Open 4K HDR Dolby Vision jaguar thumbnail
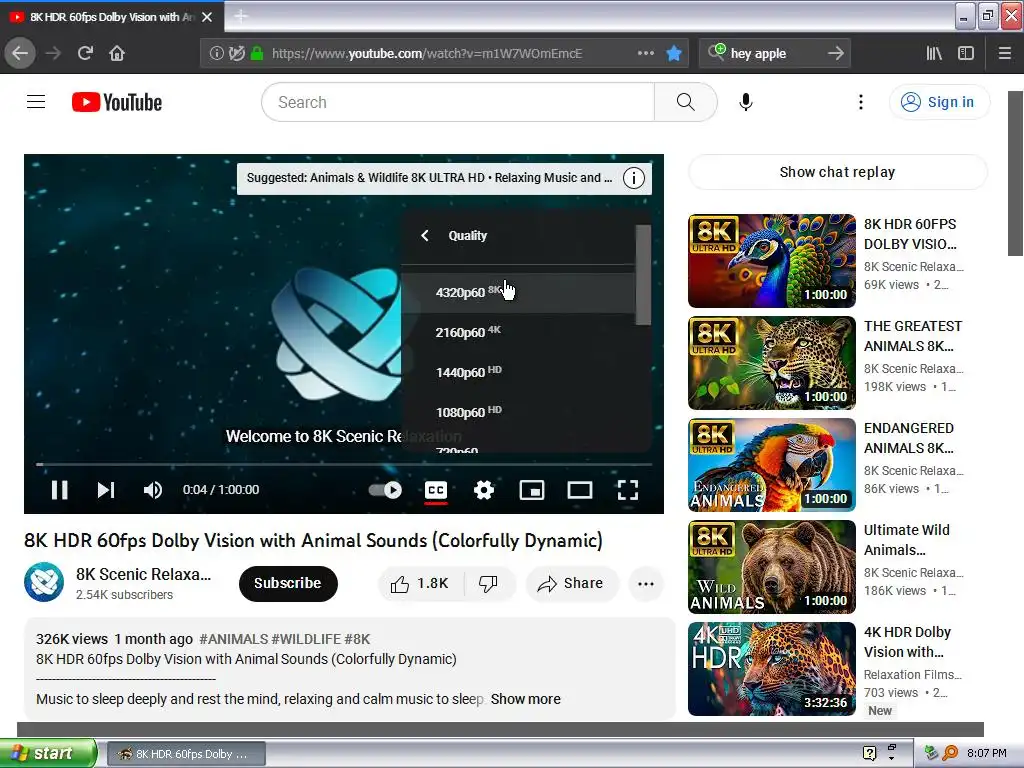1024x768 pixels. click(771, 668)
